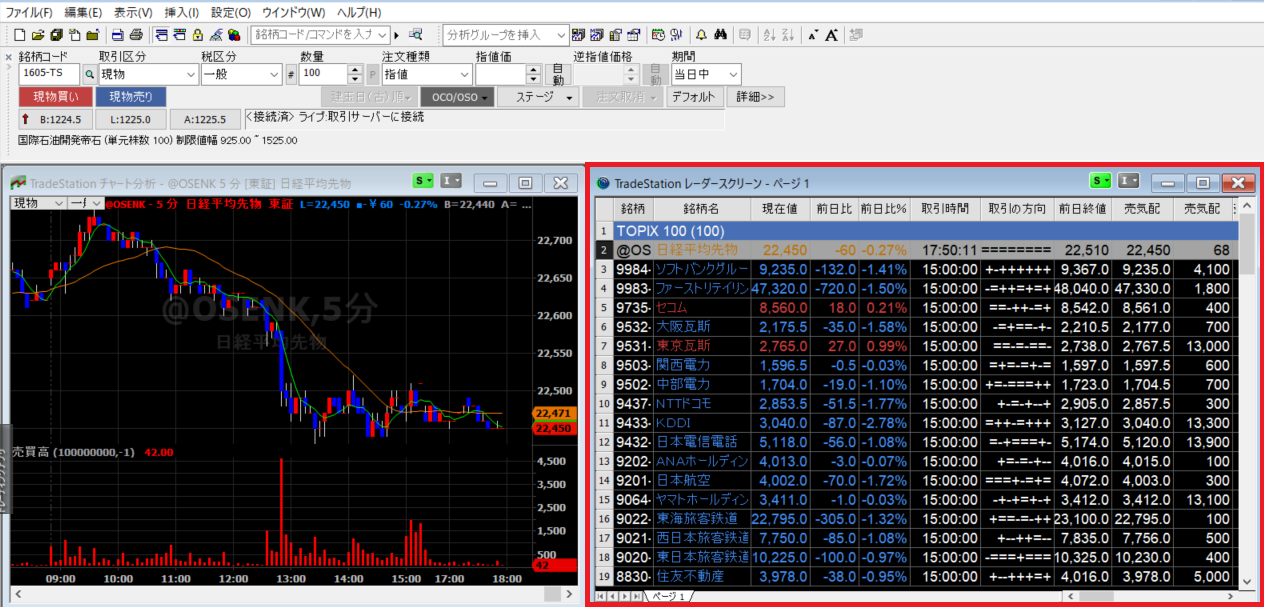Screen dimensions: 1264x607
Task: Decrease font size with small A icon
Action: click(813, 35)
